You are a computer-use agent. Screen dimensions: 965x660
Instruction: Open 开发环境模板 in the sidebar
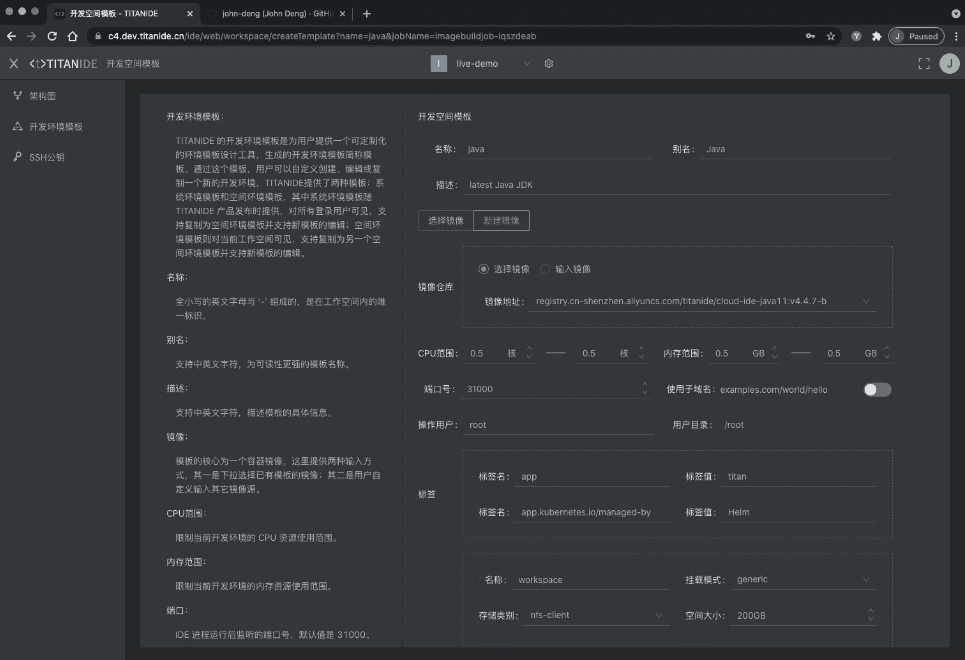click(x=55, y=127)
